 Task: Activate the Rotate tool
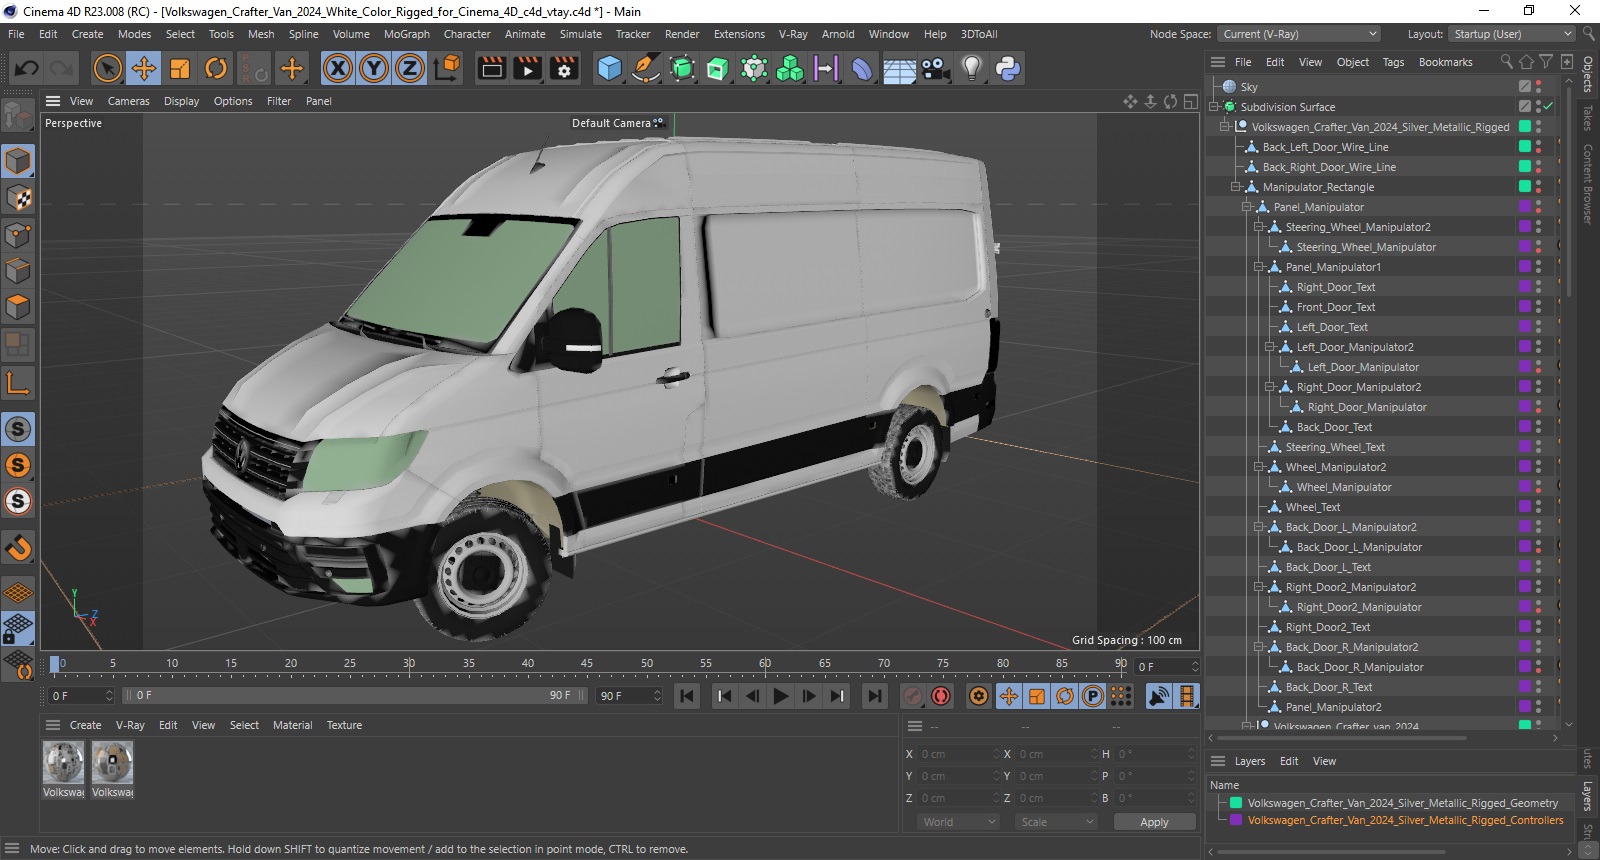216,68
